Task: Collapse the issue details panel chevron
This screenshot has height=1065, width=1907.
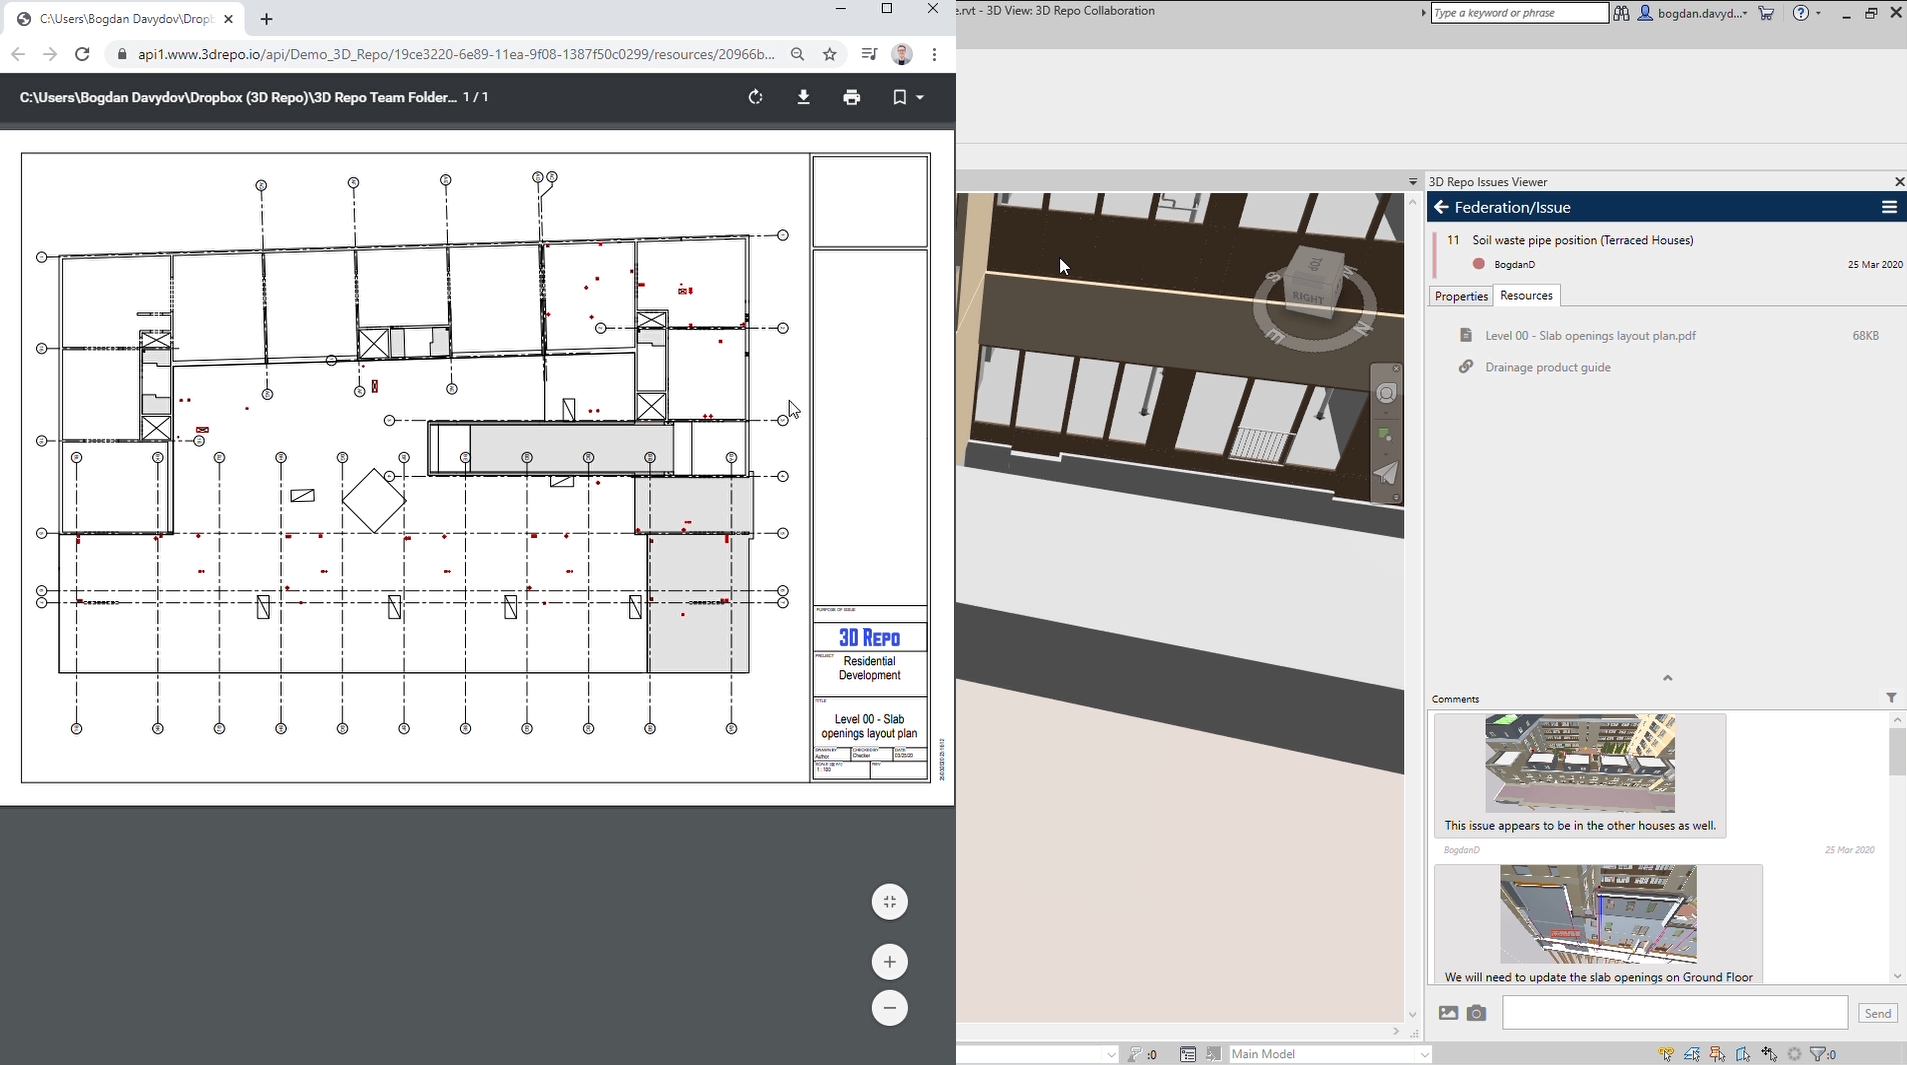Action: point(1667,678)
